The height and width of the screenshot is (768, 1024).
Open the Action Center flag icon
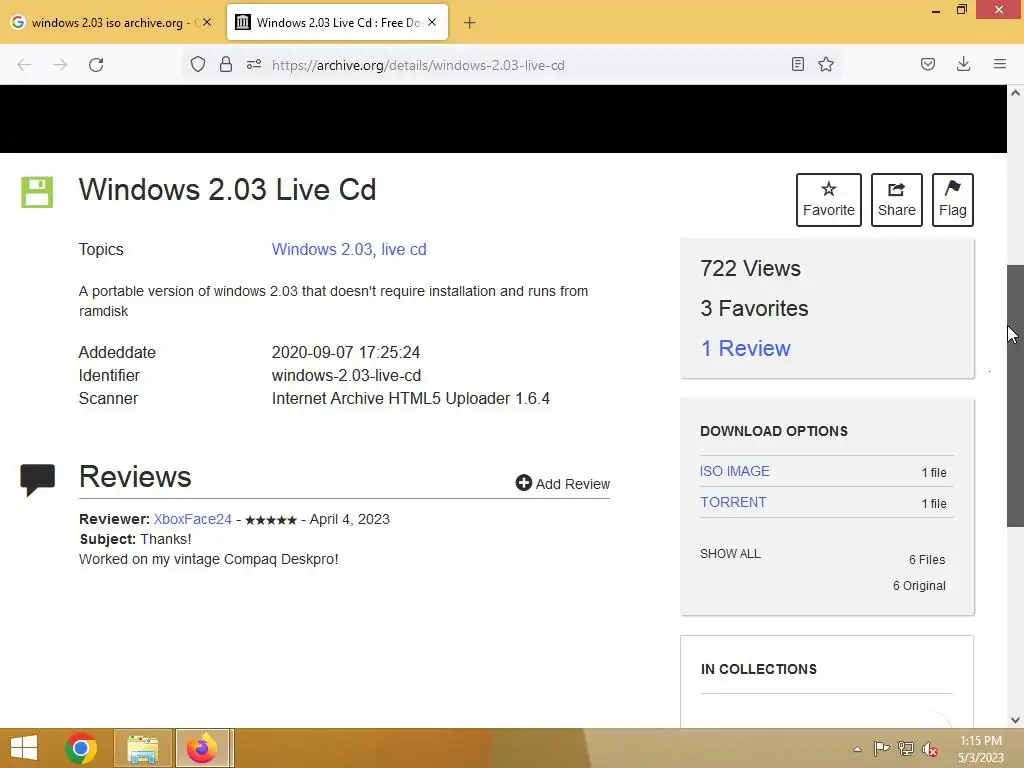[882, 749]
